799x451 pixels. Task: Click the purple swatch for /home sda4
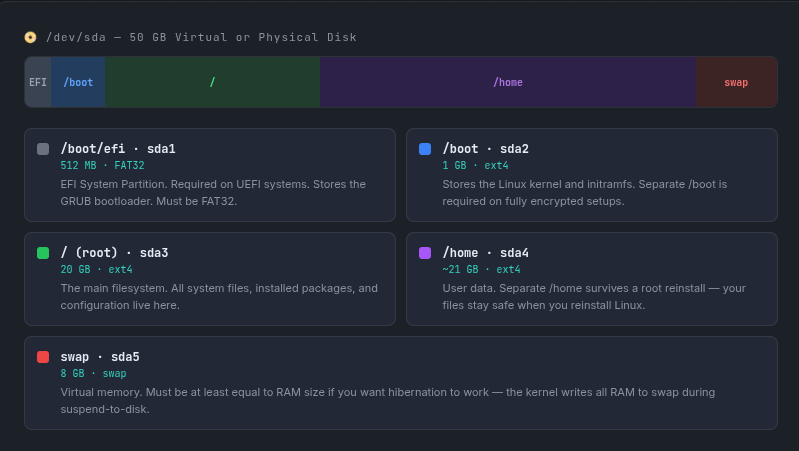click(x=425, y=253)
